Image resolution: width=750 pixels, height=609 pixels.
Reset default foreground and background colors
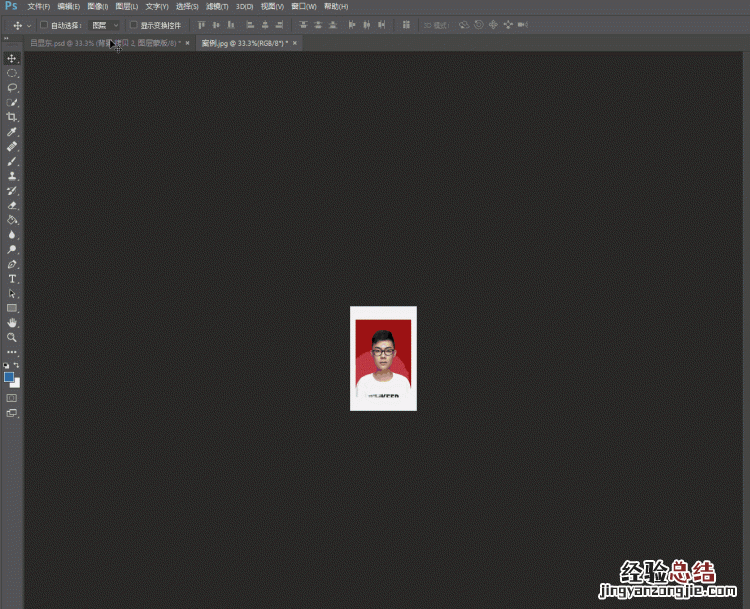tap(6, 365)
